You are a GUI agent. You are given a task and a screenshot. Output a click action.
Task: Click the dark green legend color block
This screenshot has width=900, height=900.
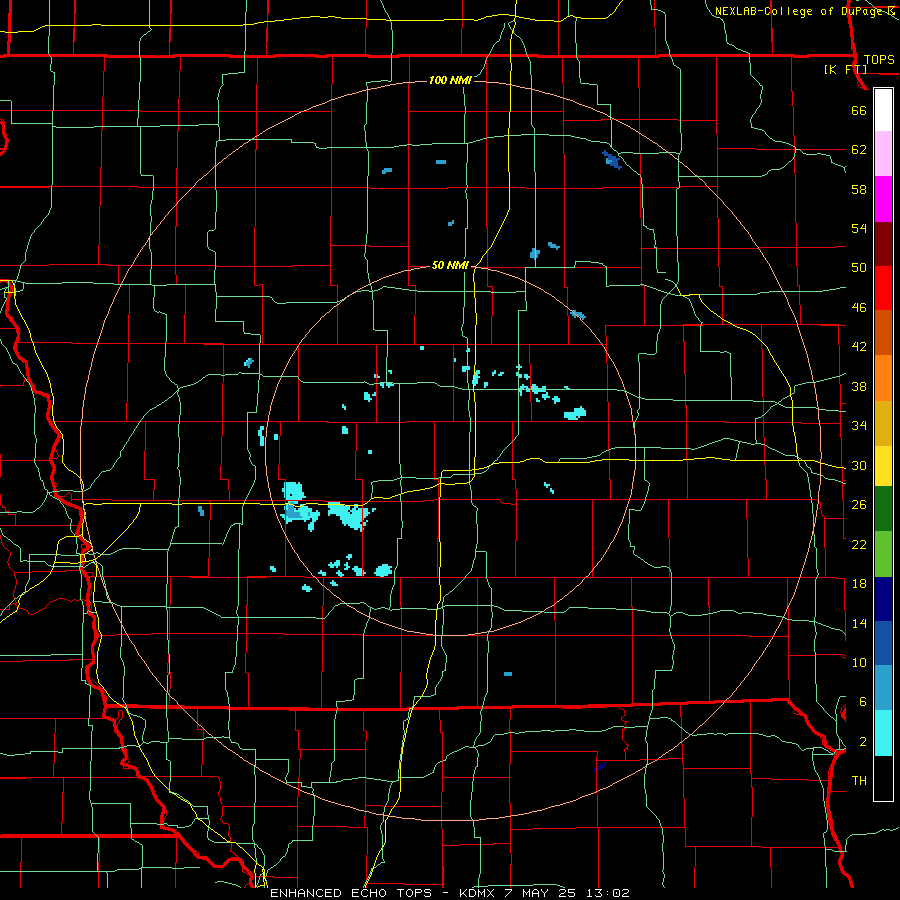pos(883,509)
